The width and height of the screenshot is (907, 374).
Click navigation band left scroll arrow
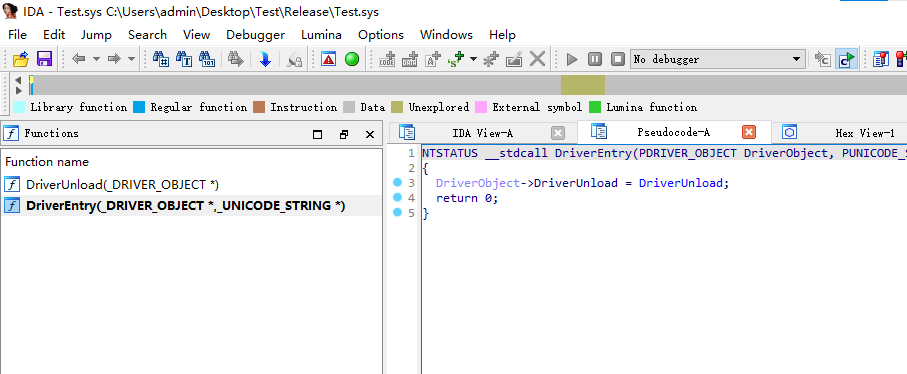pyautogui.click(x=18, y=80)
